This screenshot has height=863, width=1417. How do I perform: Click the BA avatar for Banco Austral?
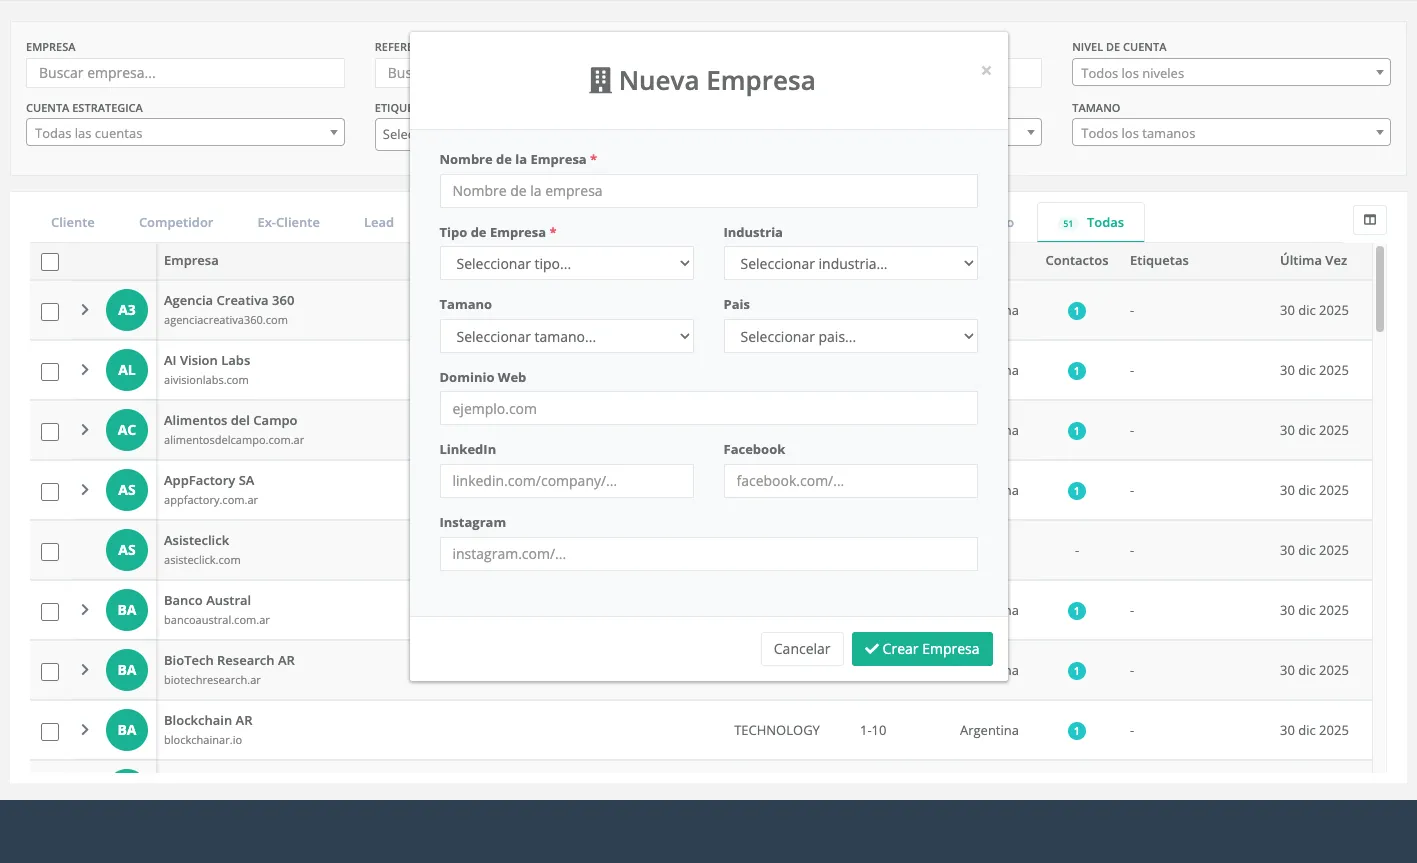coord(127,610)
